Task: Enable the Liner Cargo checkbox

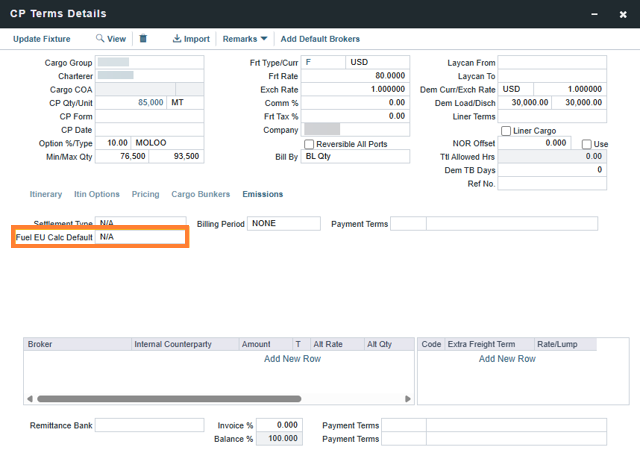Action: coord(506,131)
